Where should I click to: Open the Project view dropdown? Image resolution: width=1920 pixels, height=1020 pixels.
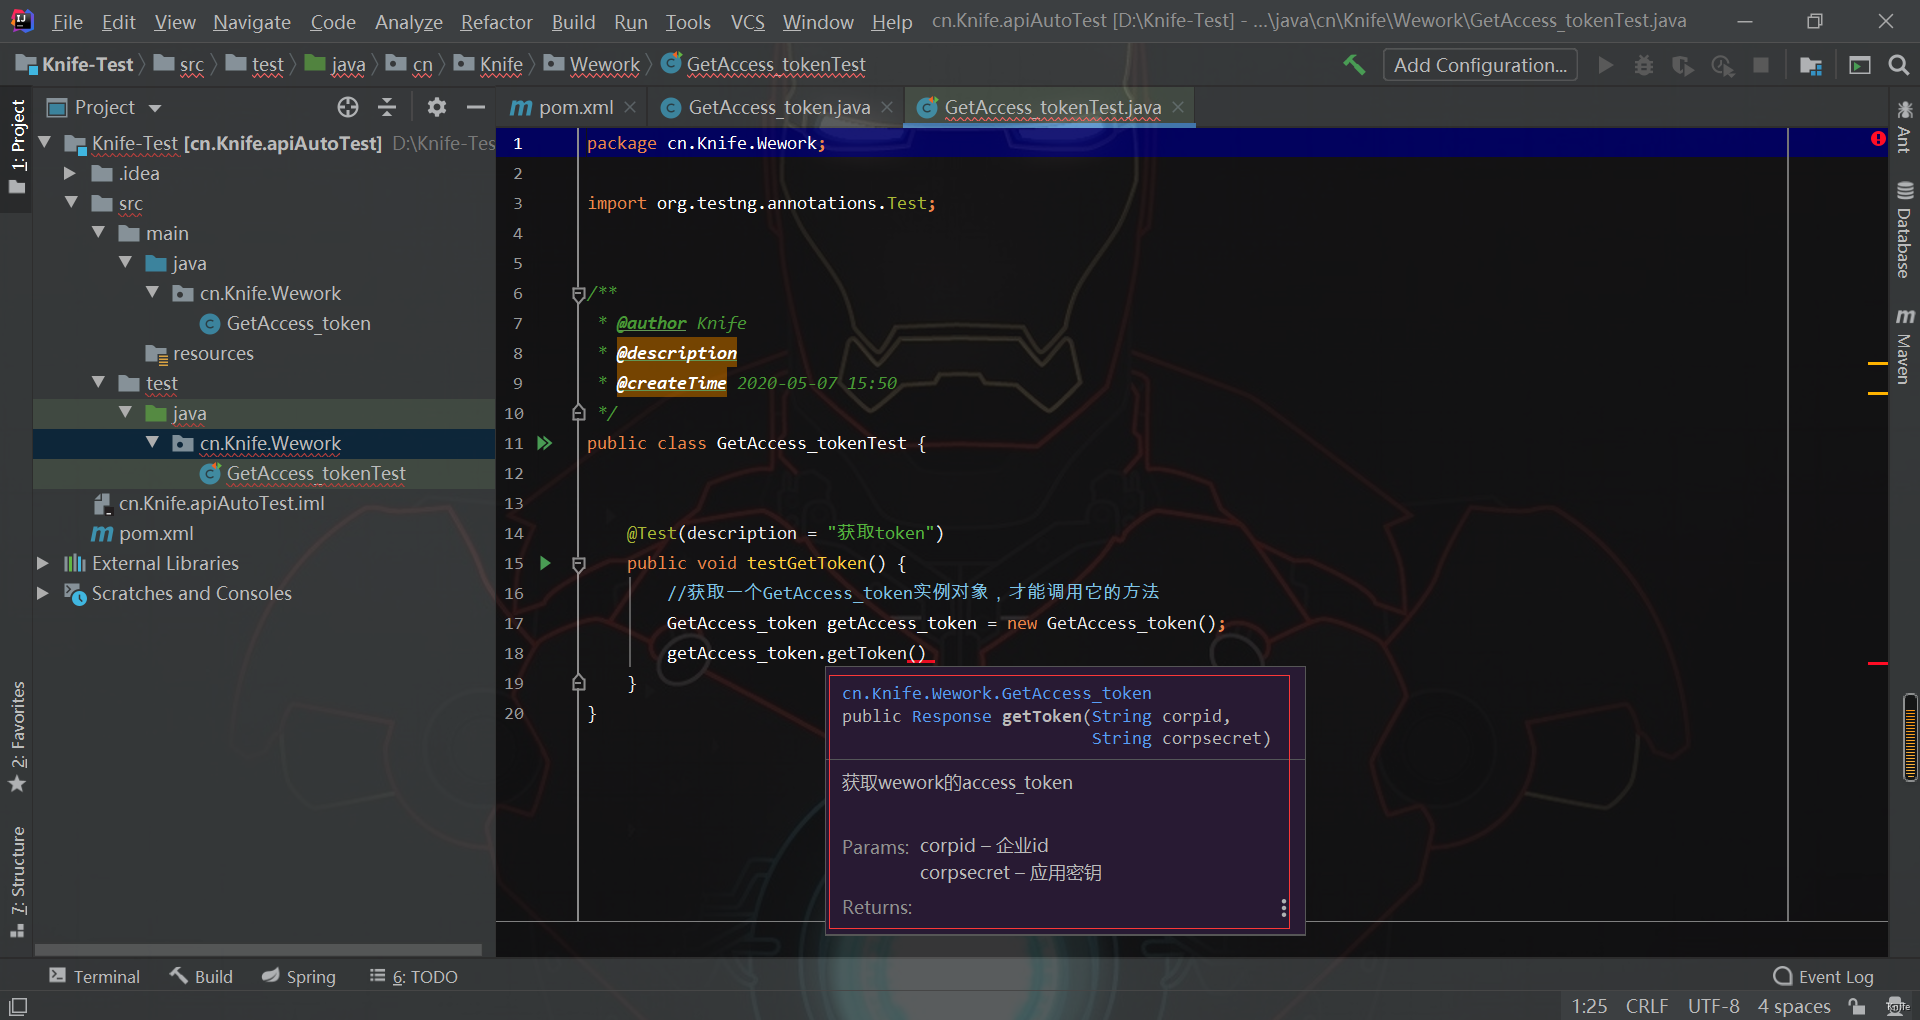coord(155,108)
